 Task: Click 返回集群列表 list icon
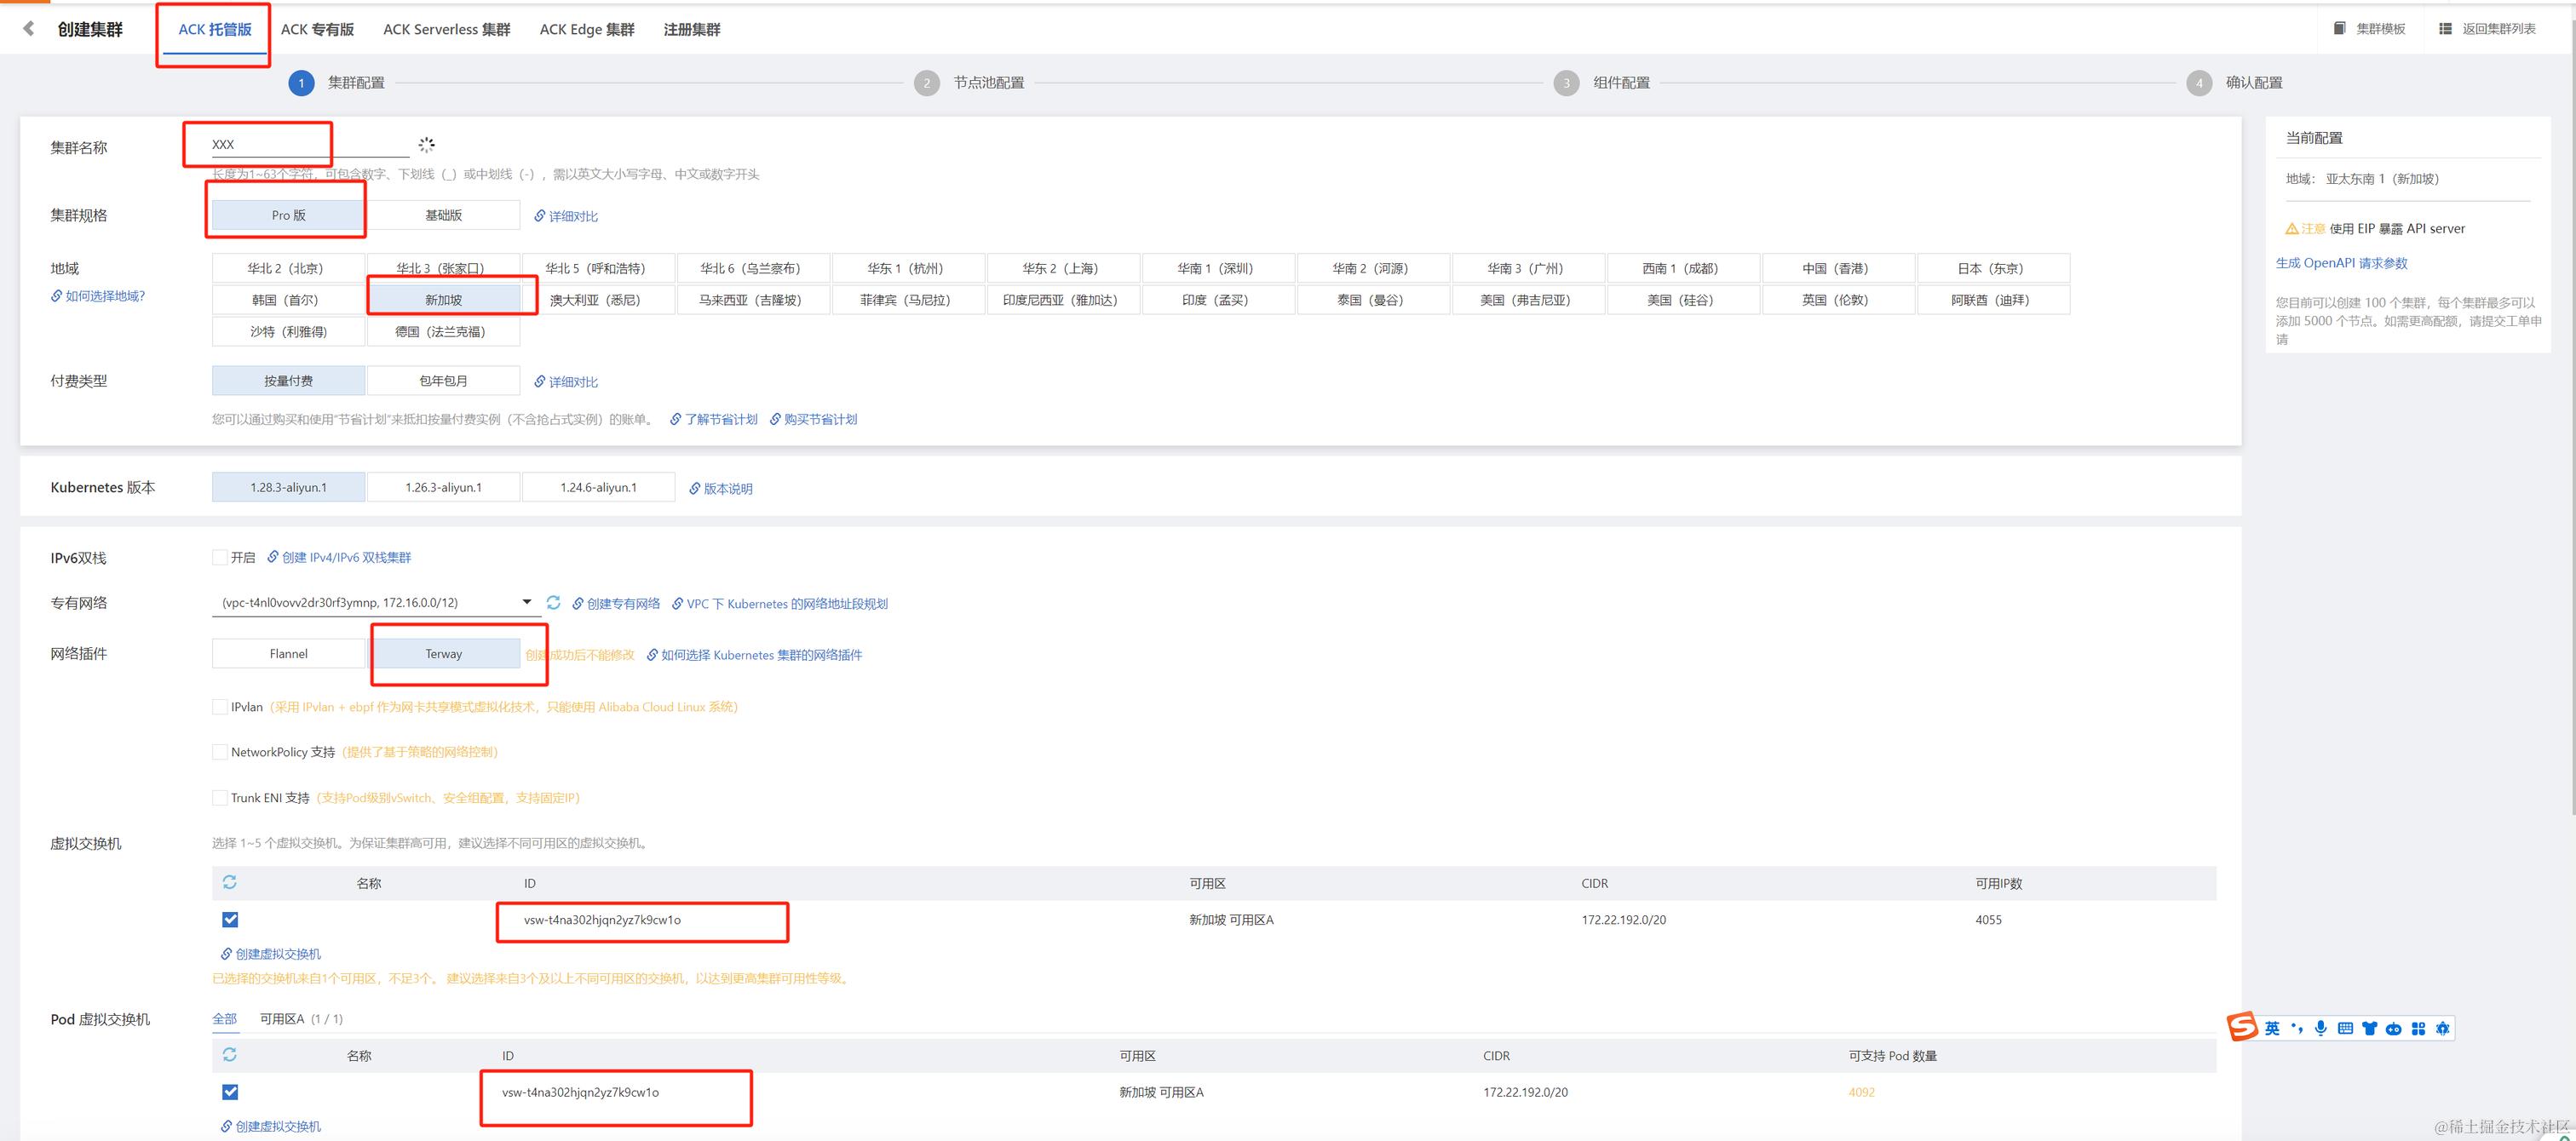[x=2445, y=29]
